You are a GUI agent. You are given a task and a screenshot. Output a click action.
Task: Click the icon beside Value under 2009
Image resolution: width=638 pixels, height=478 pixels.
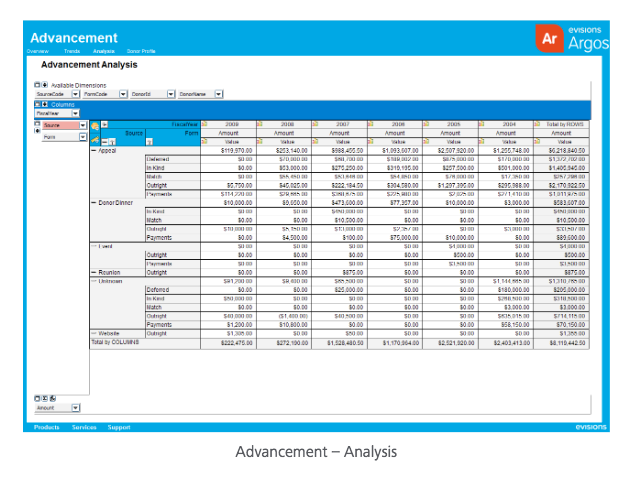[205, 141]
